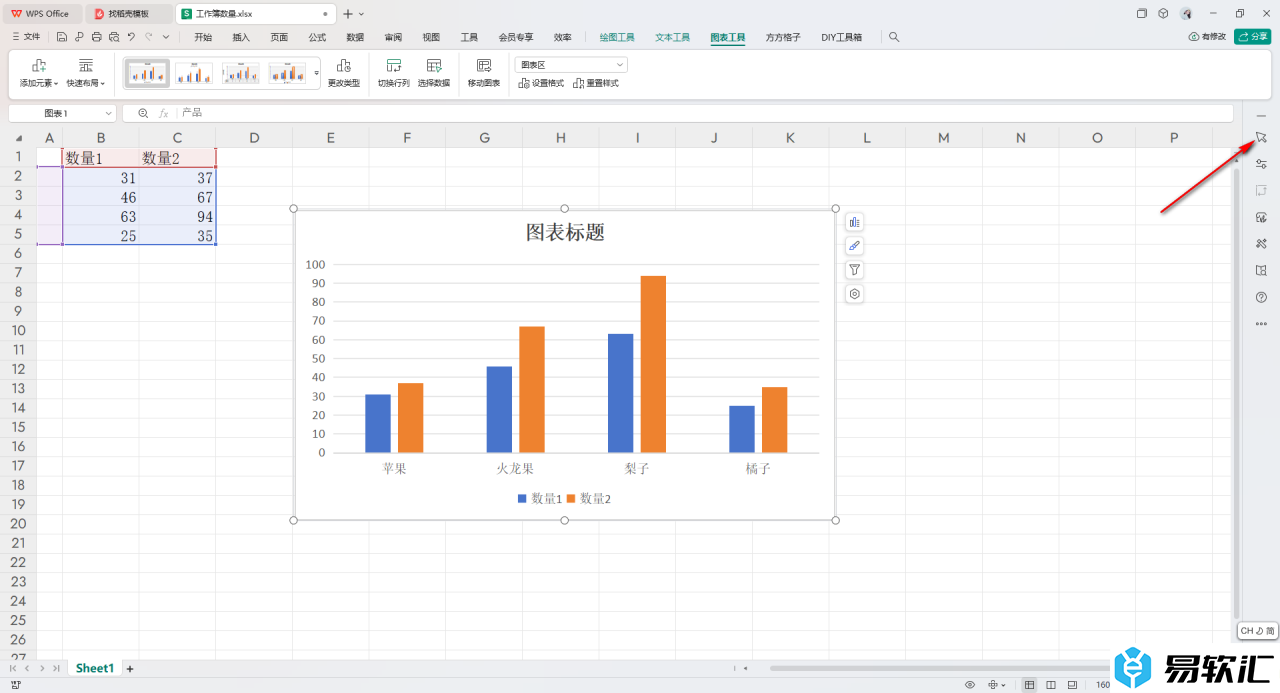1280x693 pixels.
Task: Open chart elements button beside the chart
Action: coord(854,222)
